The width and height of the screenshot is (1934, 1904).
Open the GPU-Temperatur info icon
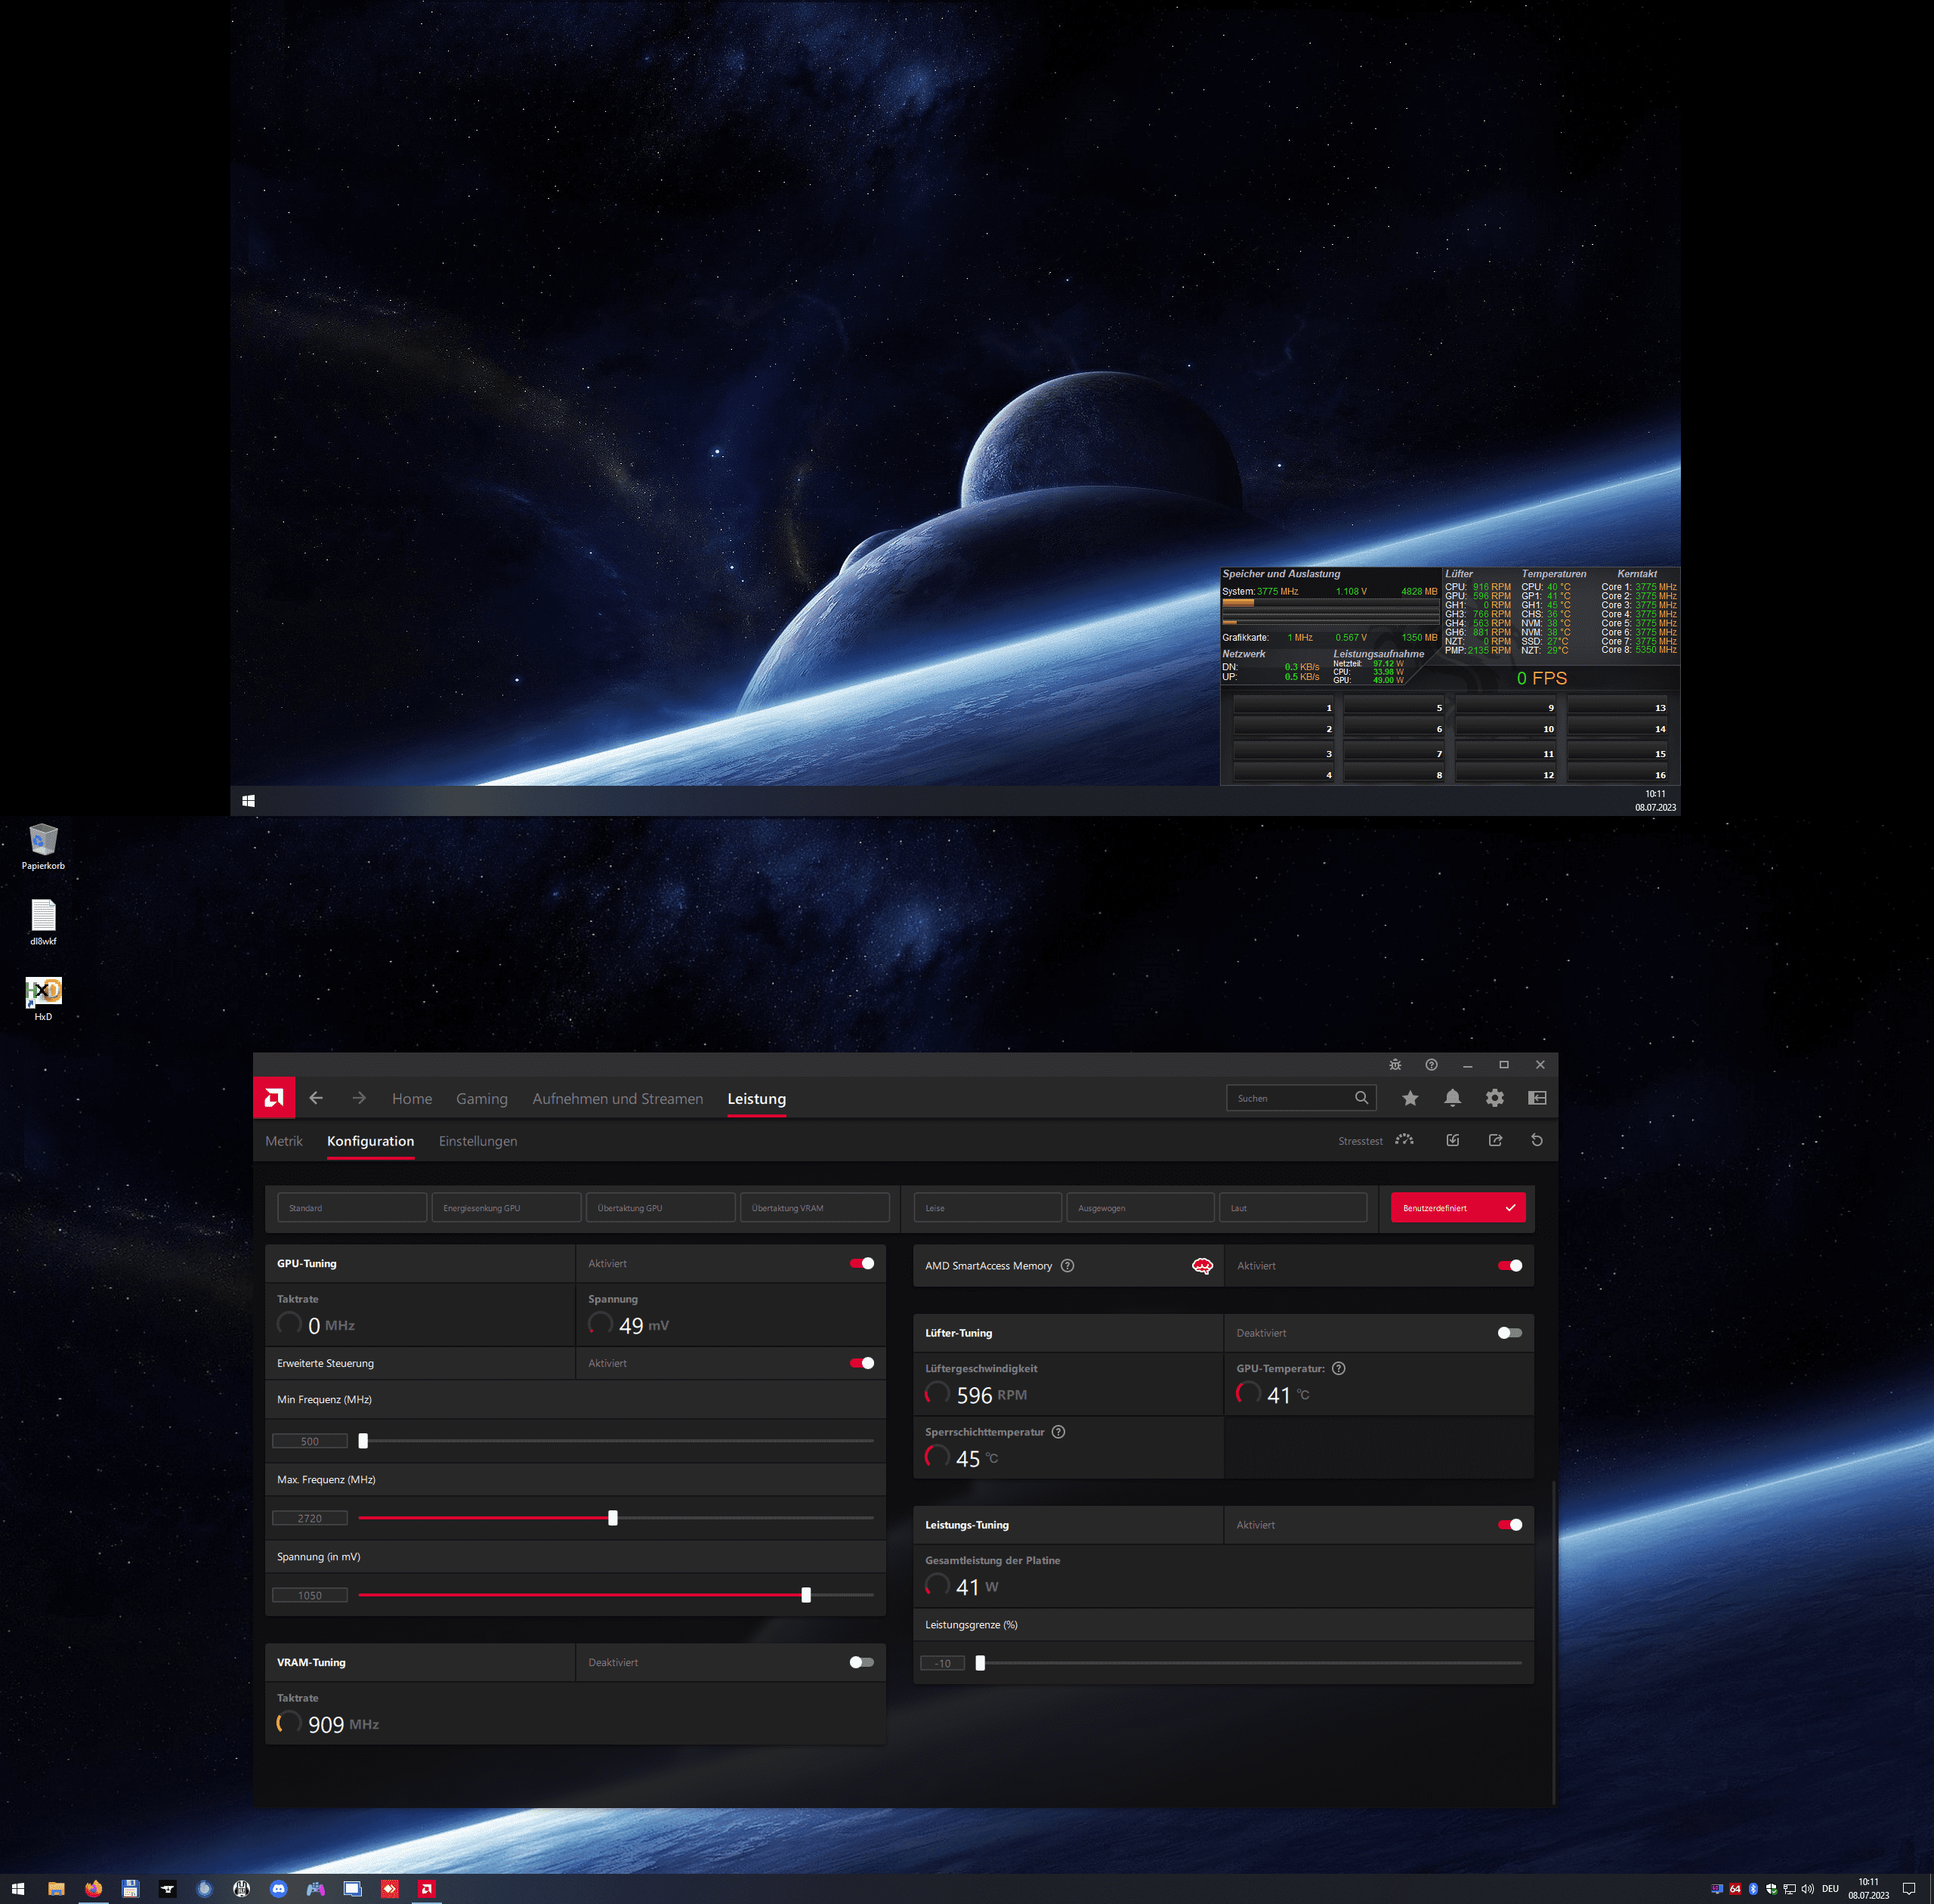[1339, 1369]
